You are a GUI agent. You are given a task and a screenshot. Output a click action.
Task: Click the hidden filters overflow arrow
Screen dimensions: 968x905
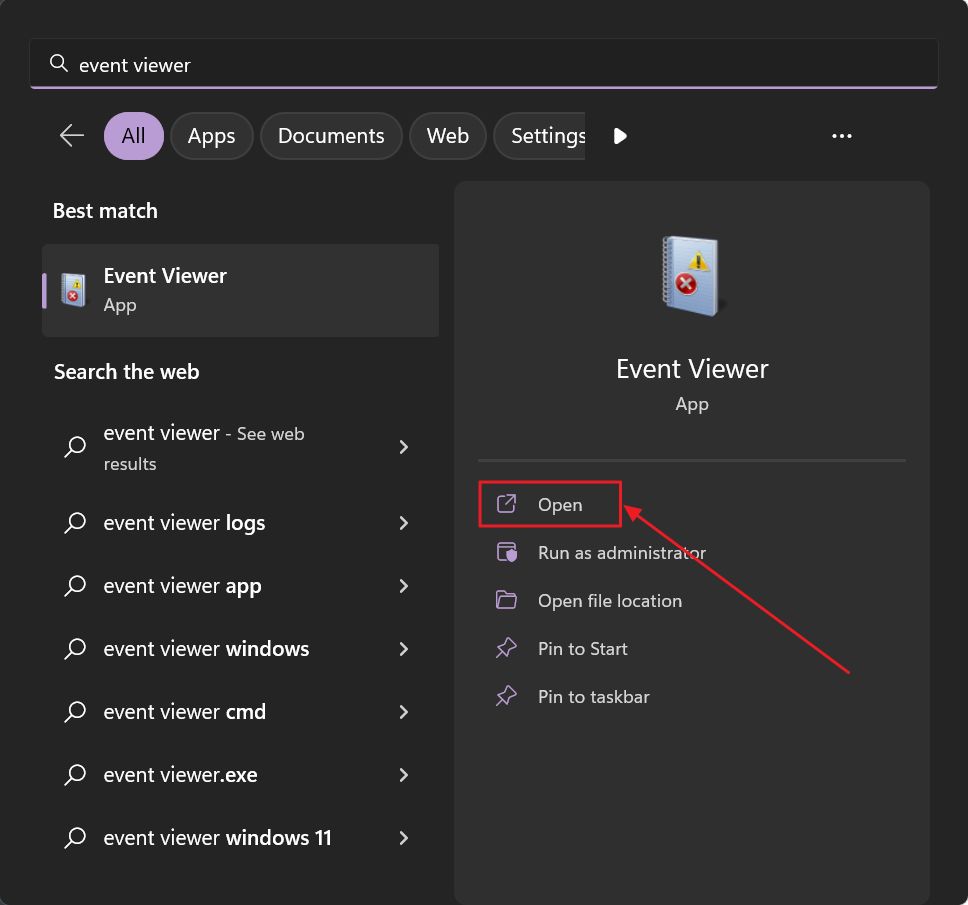[620, 135]
